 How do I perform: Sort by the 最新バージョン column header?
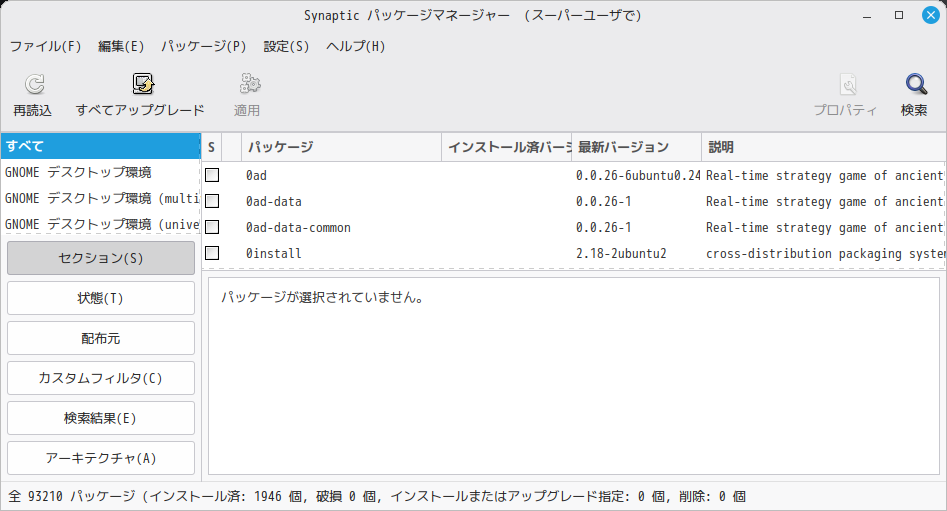(x=637, y=147)
